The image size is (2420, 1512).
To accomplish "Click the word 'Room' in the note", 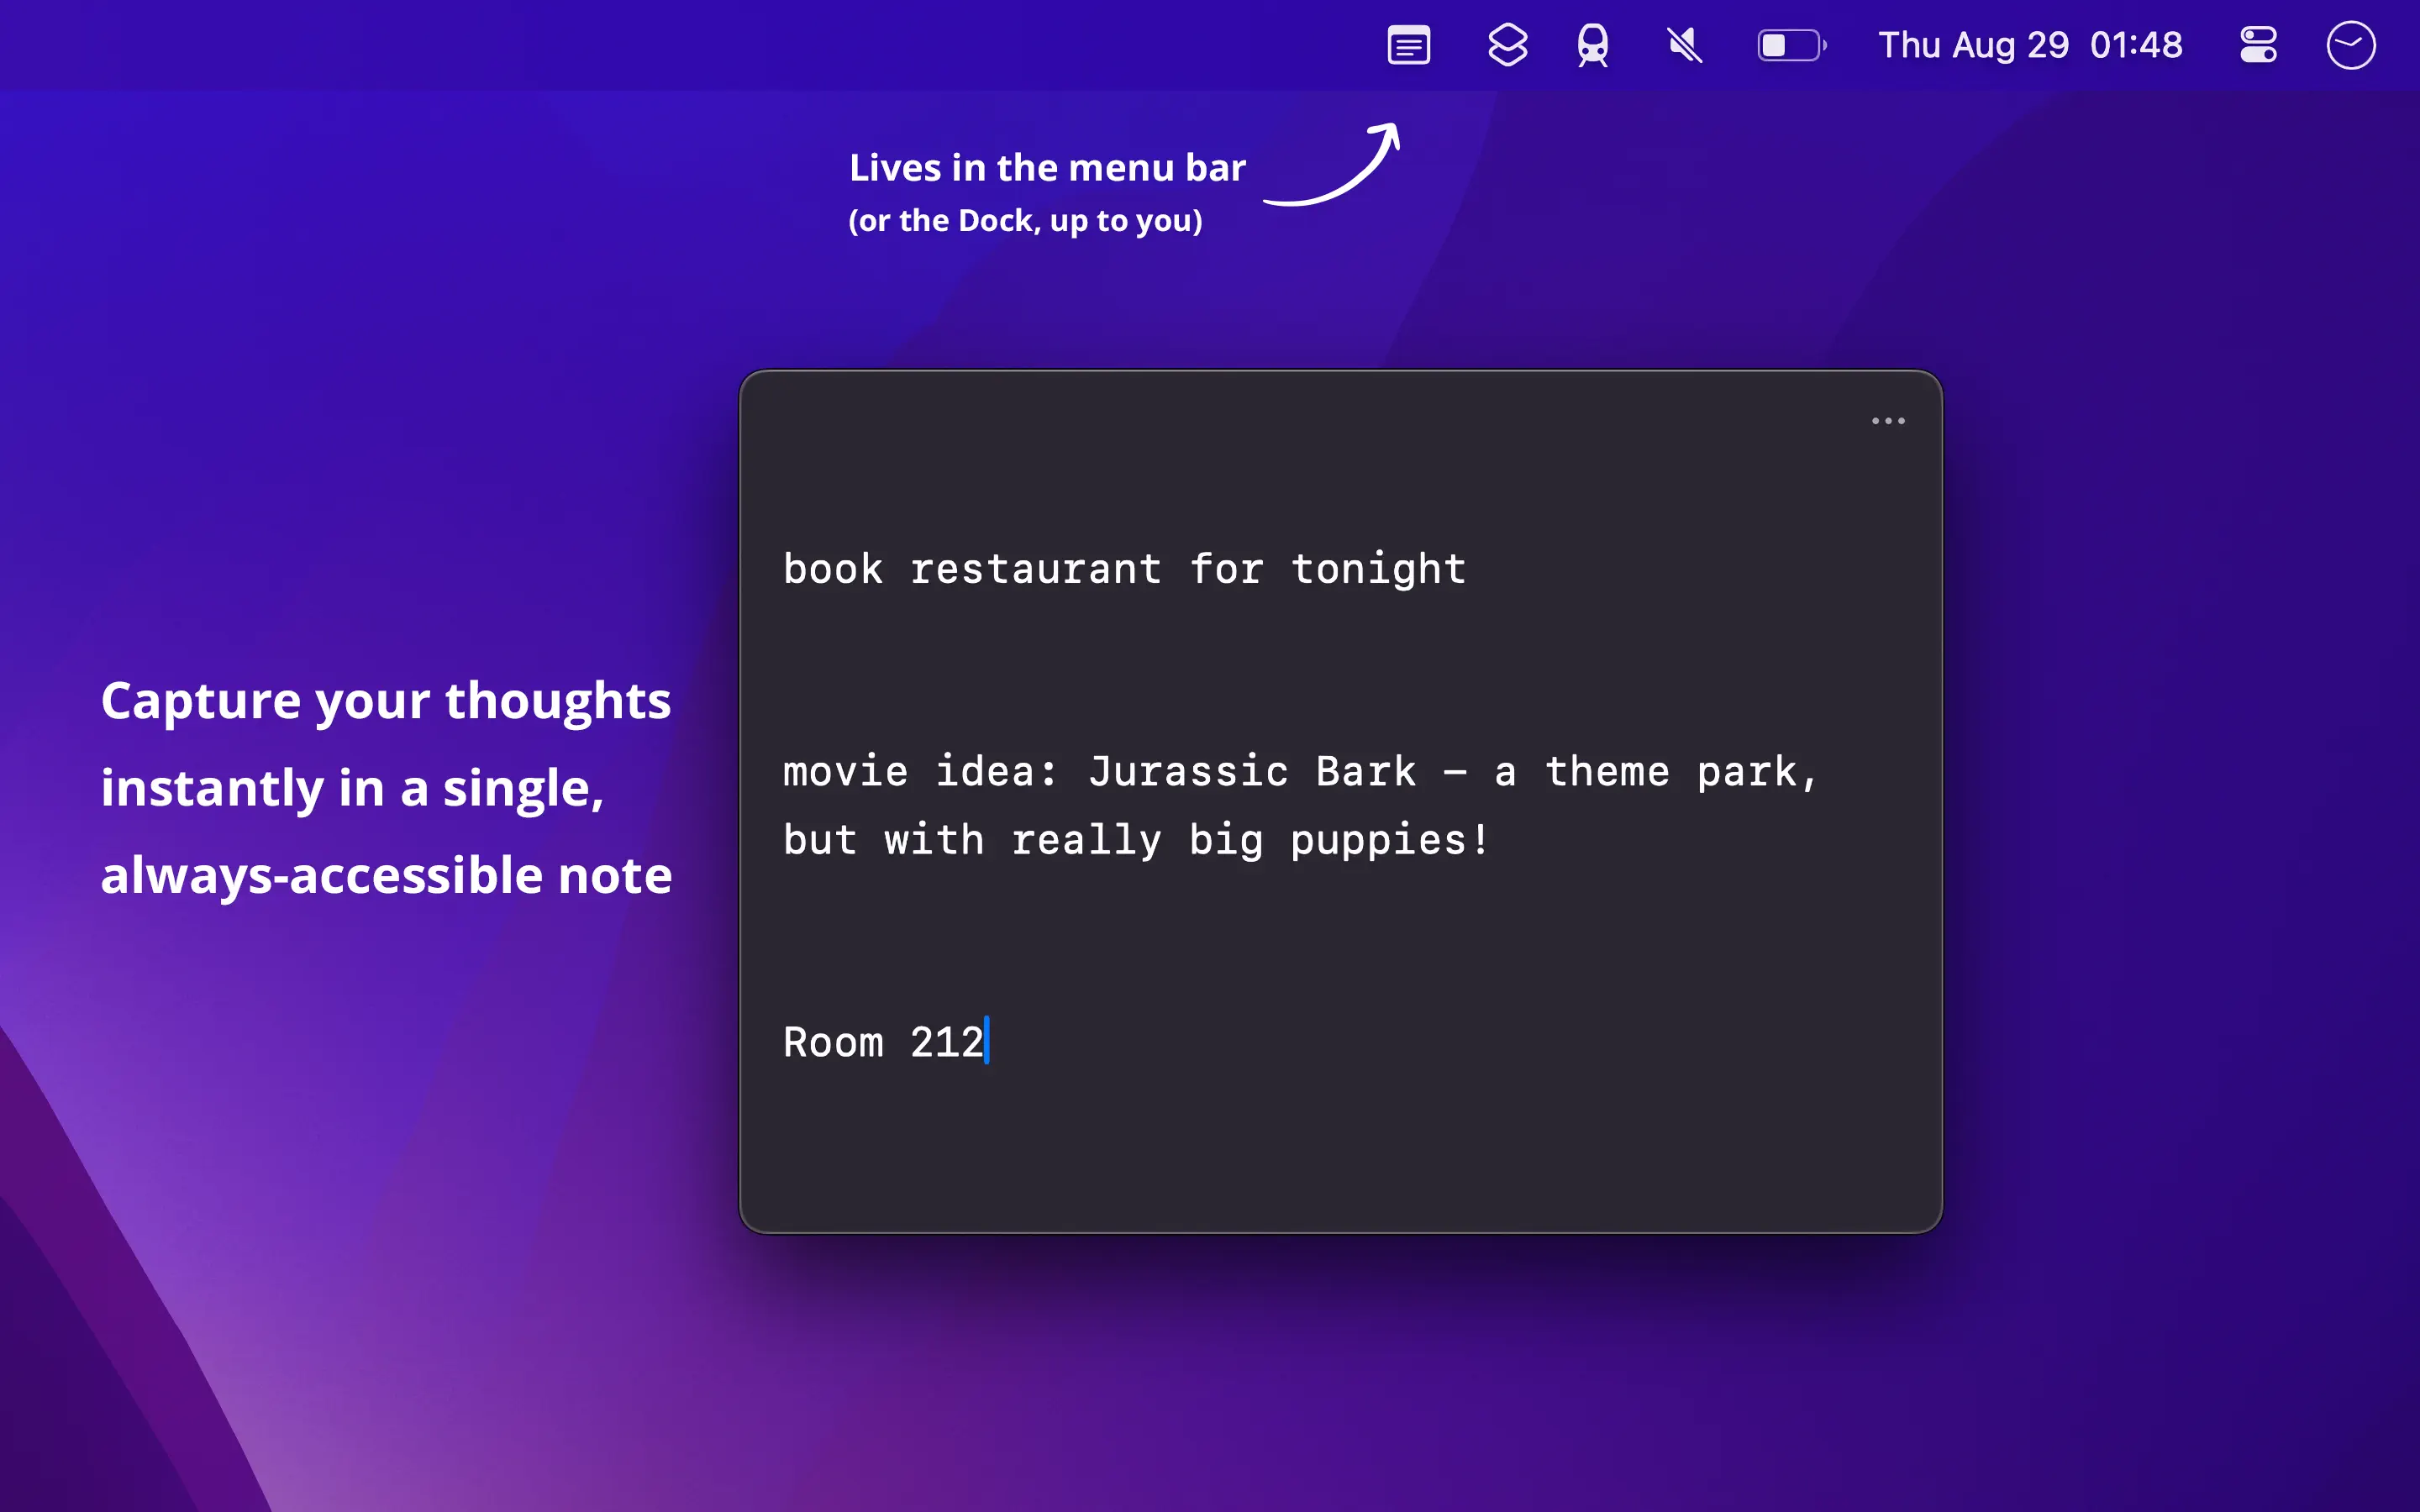I will pyautogui.click(x=833, y=1042).
